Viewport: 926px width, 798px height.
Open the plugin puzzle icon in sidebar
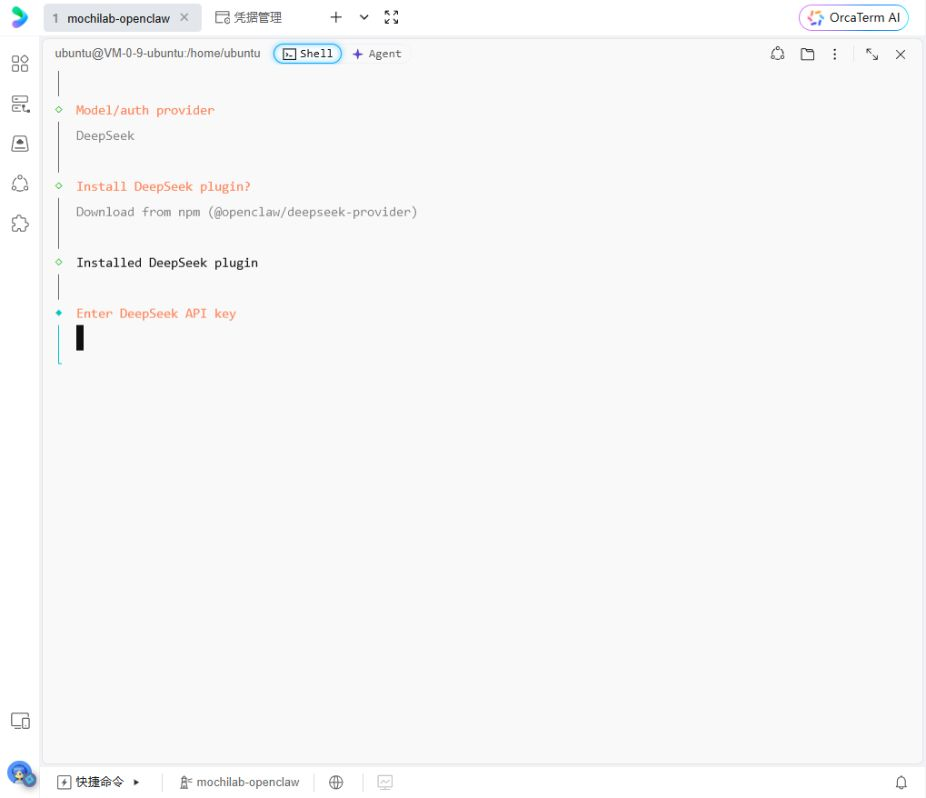[20, 223]
